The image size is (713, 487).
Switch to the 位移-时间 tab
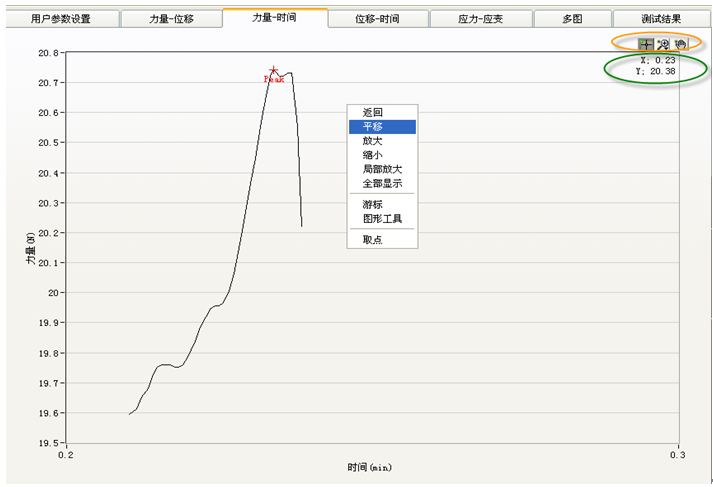[x=378, y=19]
